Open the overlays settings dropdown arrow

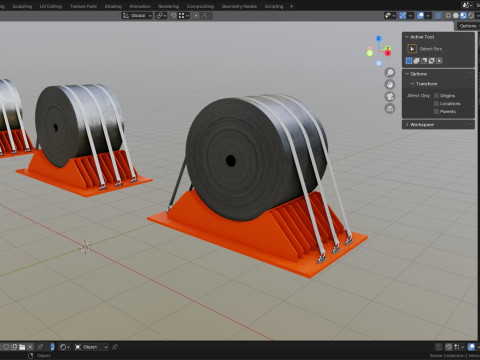pyautogui.click(x=428, y=16)
